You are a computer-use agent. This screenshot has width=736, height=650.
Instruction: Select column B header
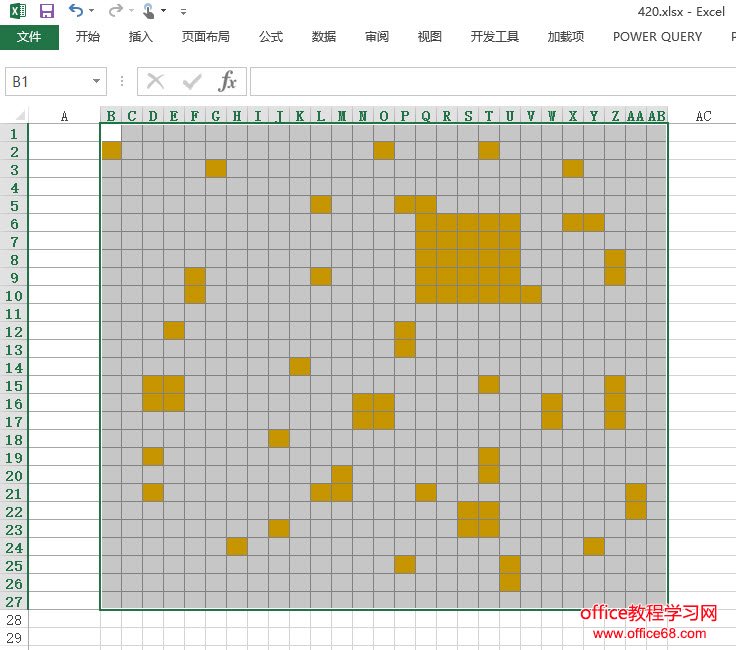(x=111, y=116)
